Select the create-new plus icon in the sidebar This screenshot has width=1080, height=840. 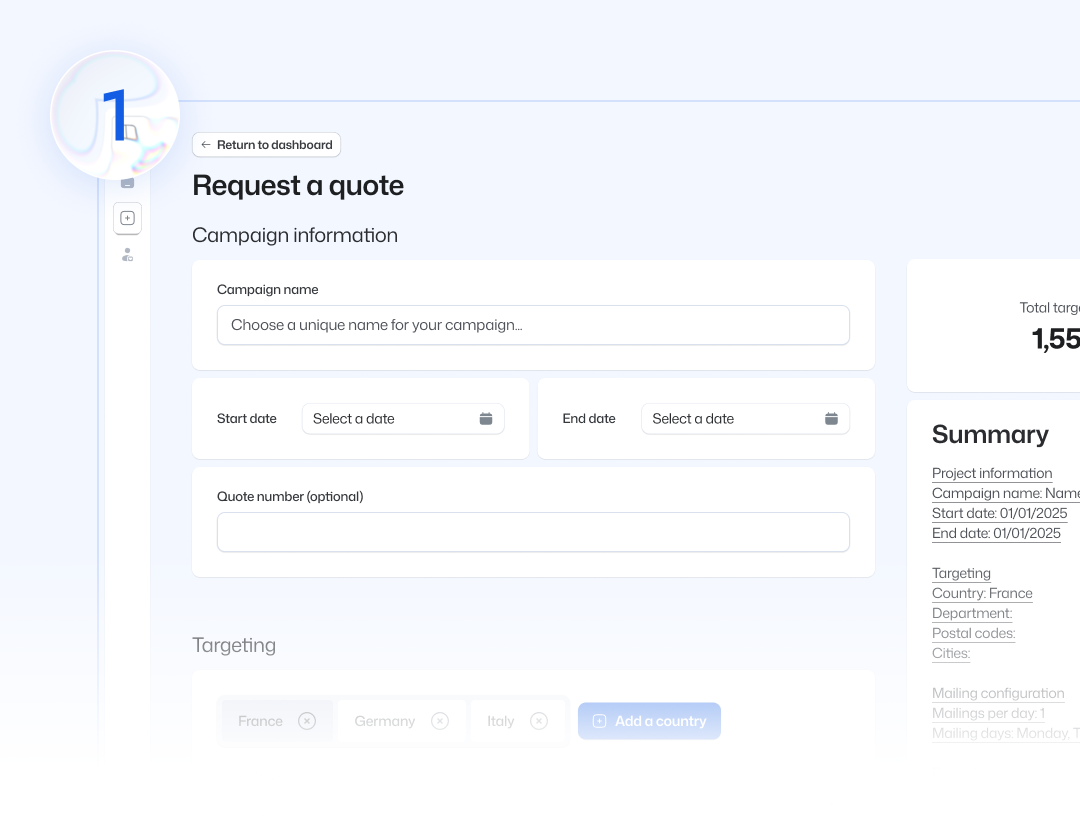127,218
